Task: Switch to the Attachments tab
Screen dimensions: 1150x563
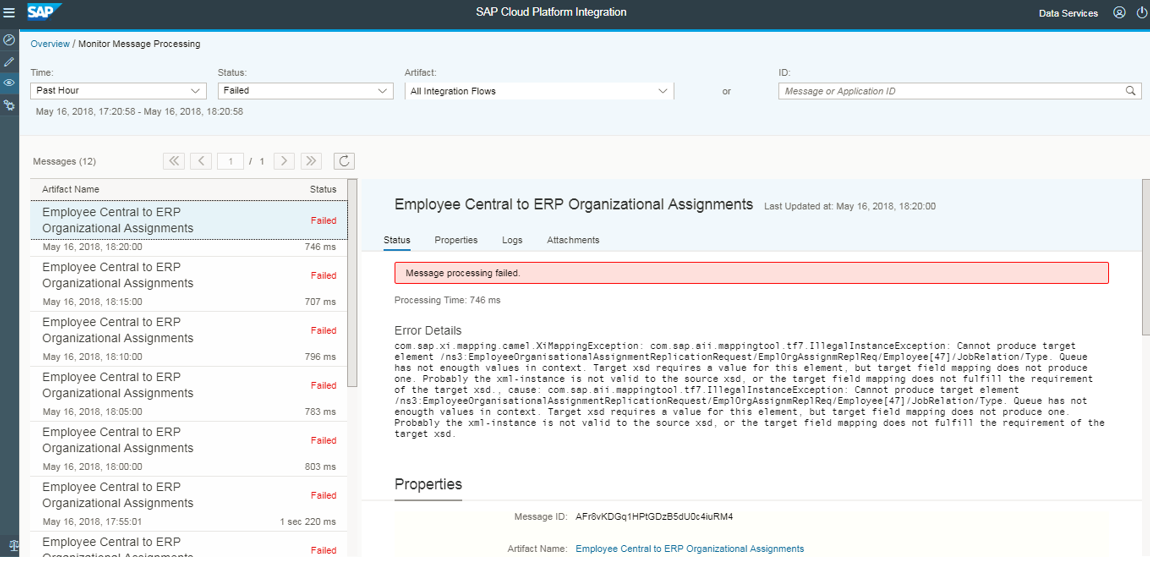Action: pos(573,240)
